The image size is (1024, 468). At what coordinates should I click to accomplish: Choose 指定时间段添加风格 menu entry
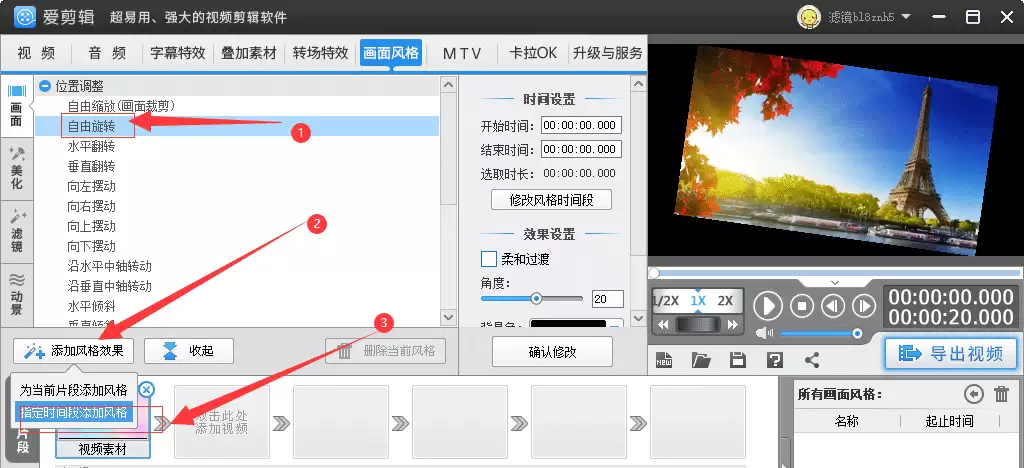(x=73, y=413)
